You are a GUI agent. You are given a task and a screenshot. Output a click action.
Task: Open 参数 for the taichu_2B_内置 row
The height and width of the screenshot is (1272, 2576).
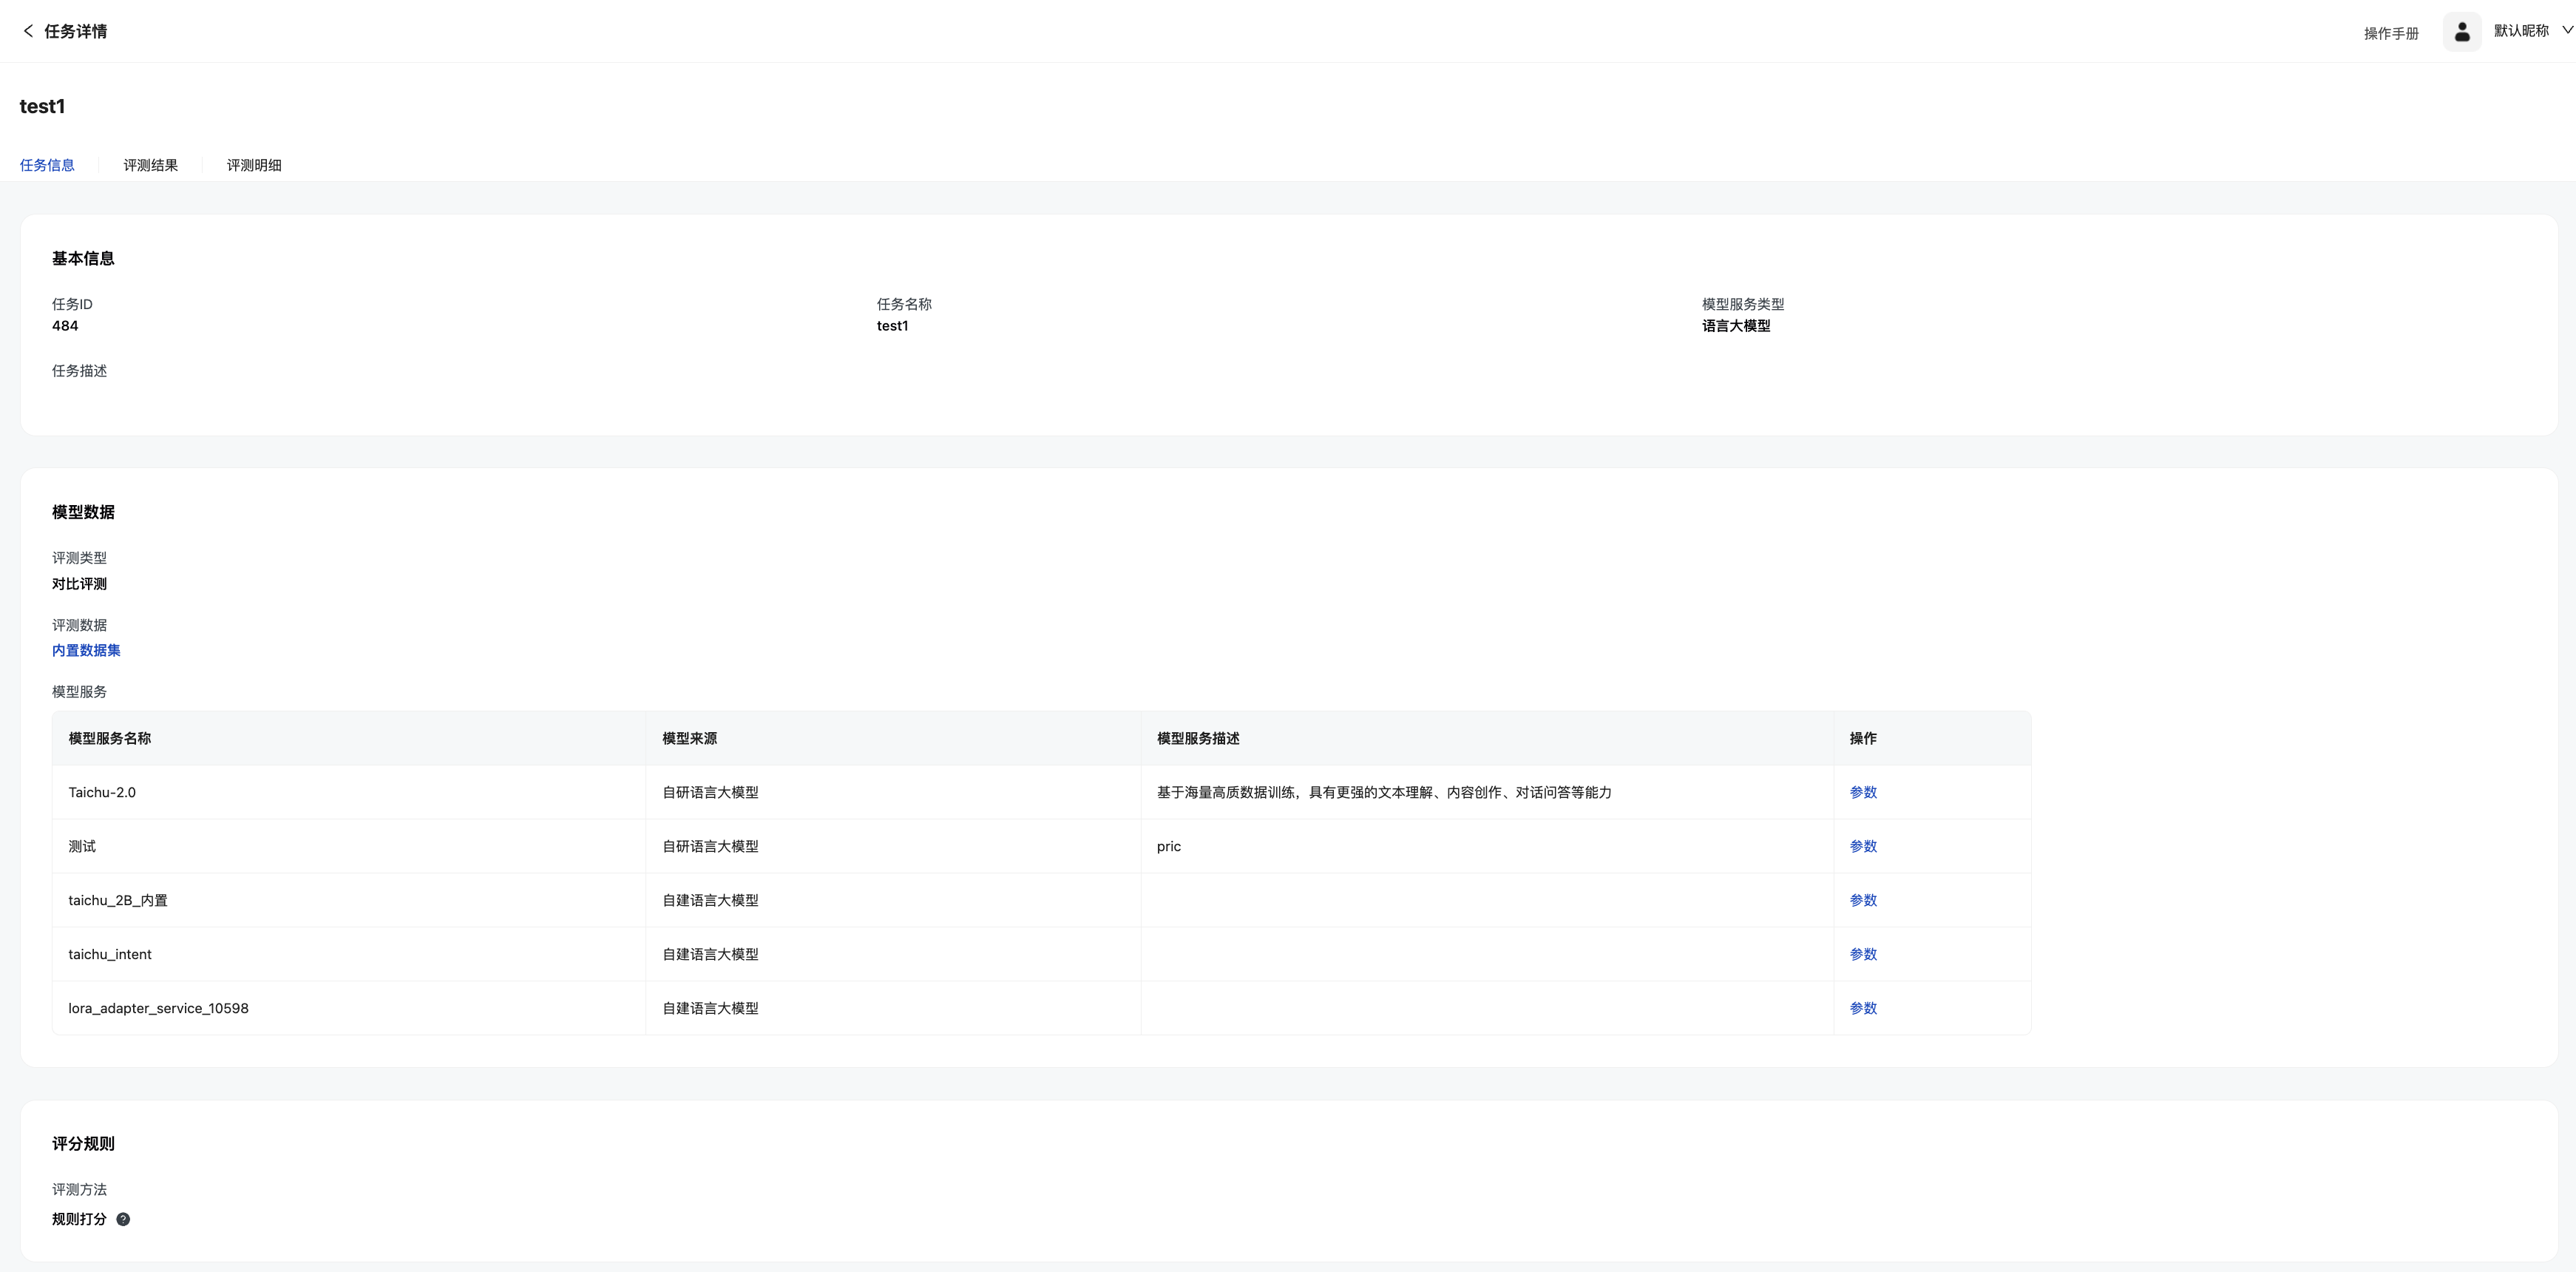point(1862,900)
